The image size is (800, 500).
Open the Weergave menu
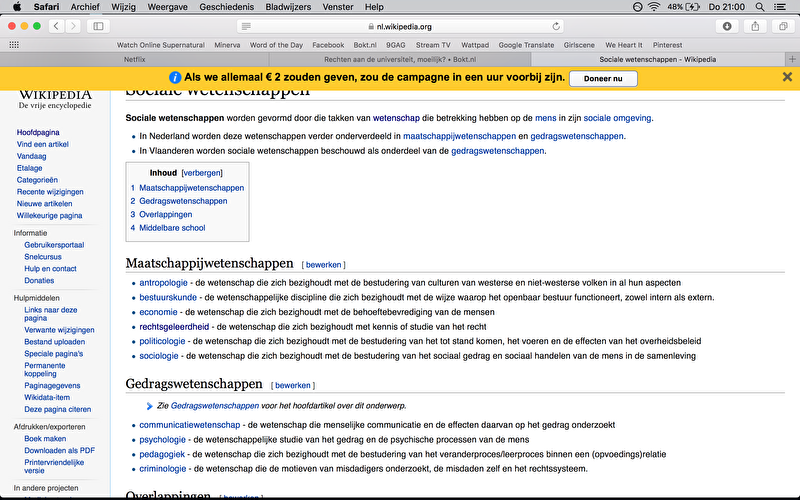pos(167,7)
